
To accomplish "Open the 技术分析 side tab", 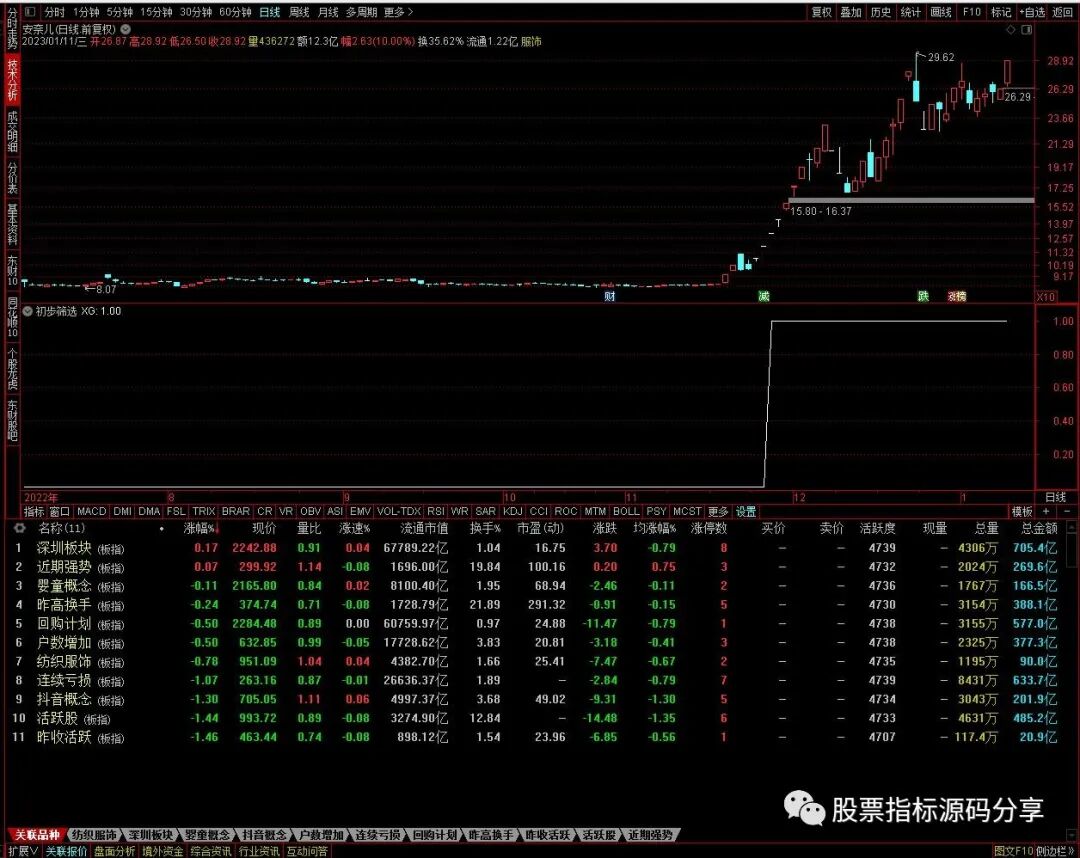I will 12,79.
